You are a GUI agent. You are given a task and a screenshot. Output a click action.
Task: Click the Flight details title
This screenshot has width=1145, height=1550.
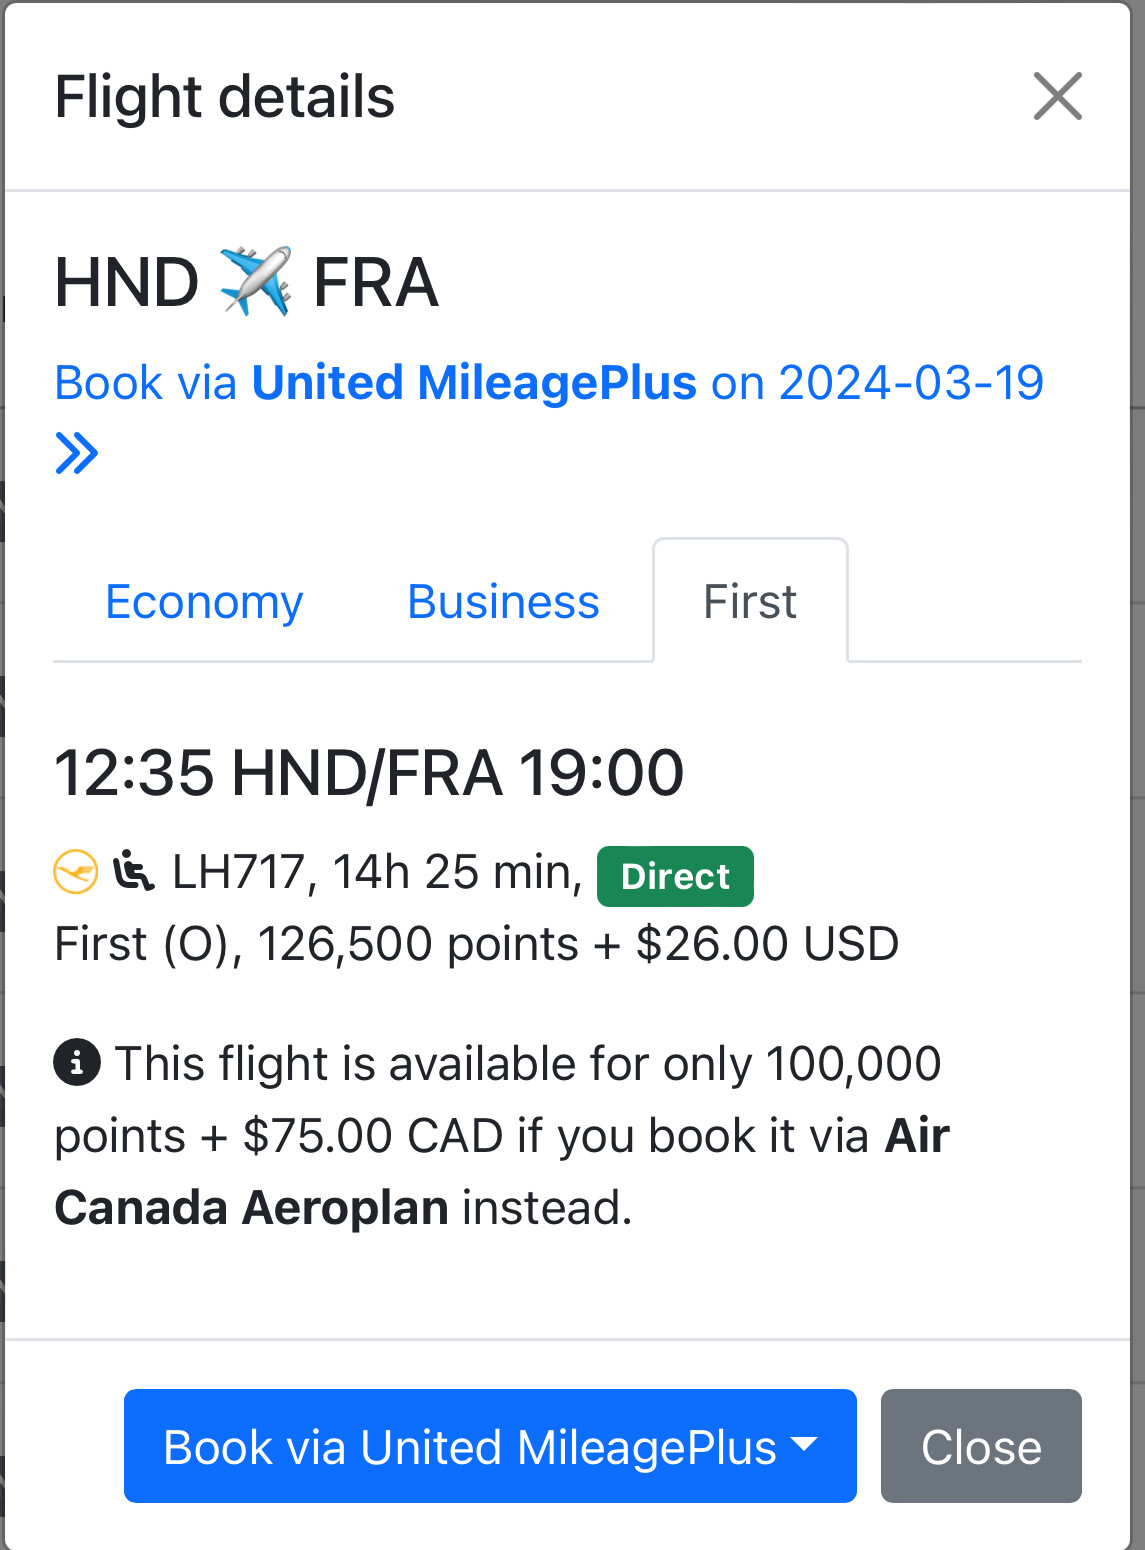225,97
